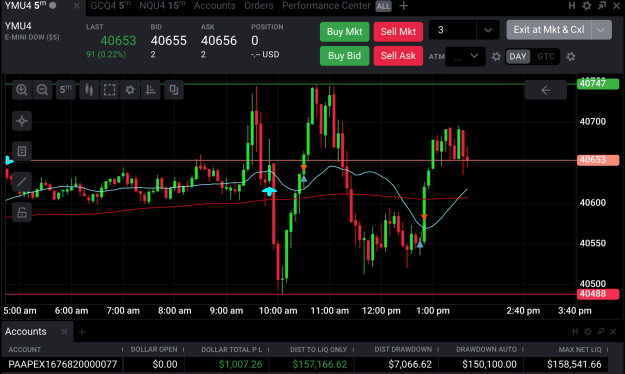Expand the Exit at Mkt & Cxl dropdown arrow
This screenshot has width=625, height=374.
point(601,30)
